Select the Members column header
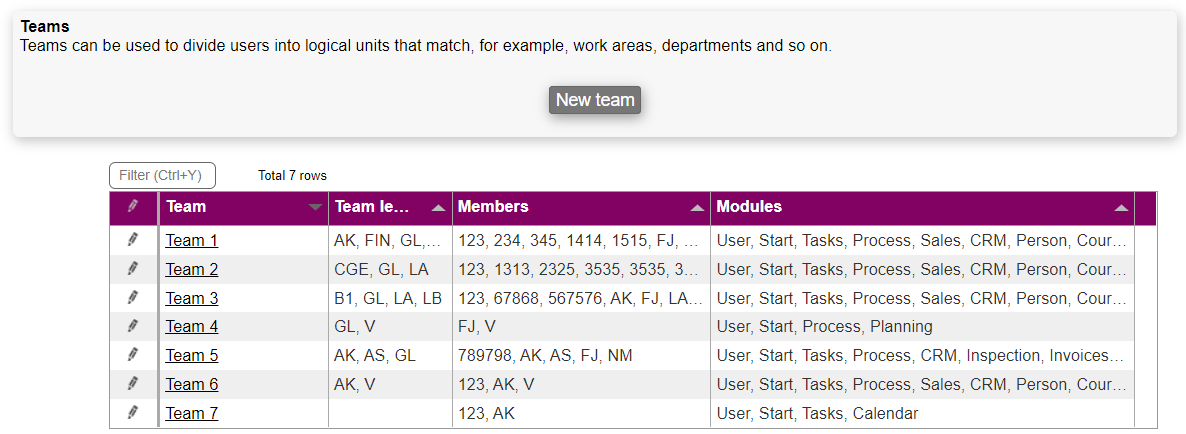Screen dimensions: 1186x434 [x=492, y=207]
